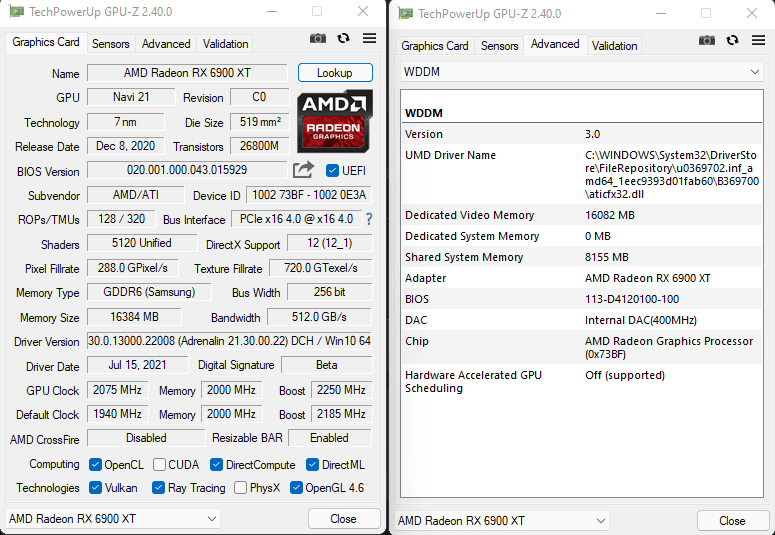Click GPU-Z app icon in left title bar
775x535 pixels.
point(16,11)
